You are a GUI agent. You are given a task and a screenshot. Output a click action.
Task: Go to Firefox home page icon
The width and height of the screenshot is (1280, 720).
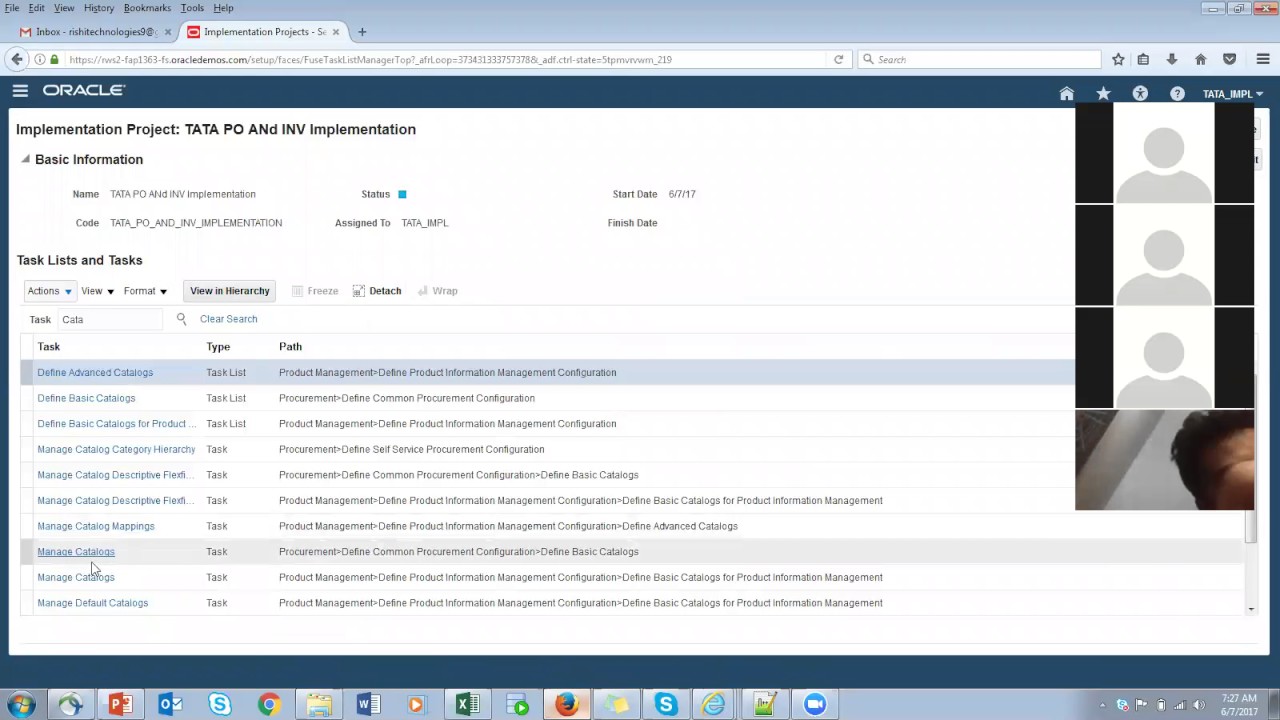pos(1201,59)
